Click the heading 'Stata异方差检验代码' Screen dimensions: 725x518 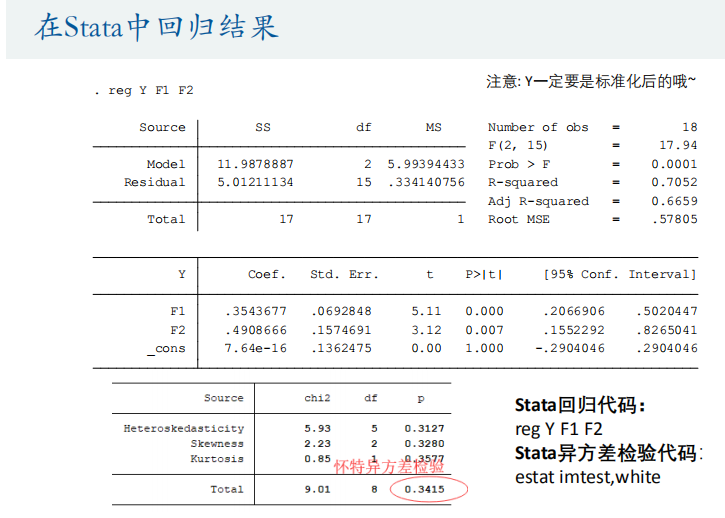tap(606, 453)
